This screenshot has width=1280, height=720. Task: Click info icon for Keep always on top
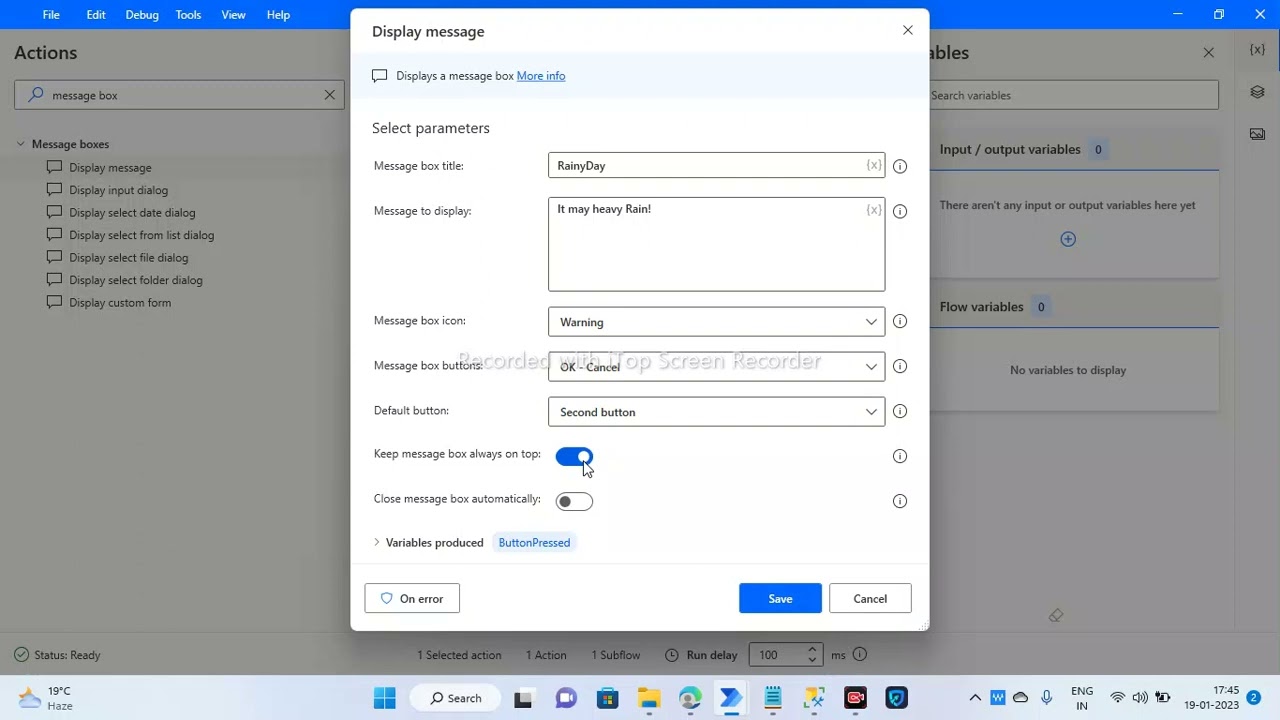pos(900,456)
